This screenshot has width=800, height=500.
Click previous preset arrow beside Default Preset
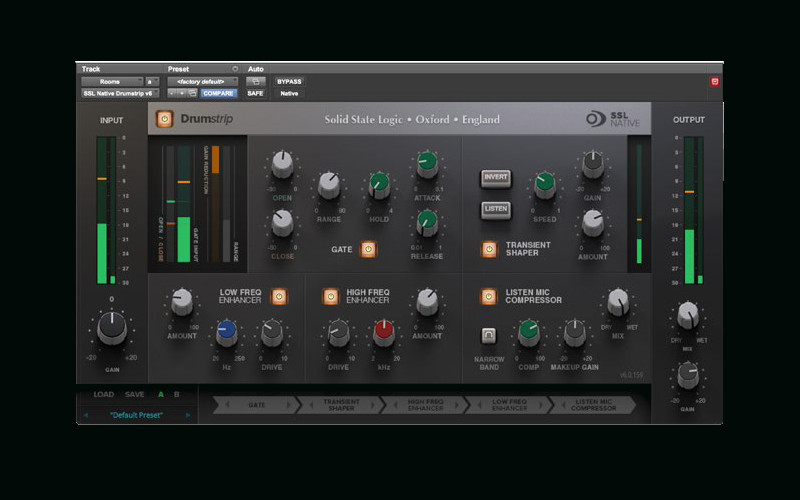(86, 415)
